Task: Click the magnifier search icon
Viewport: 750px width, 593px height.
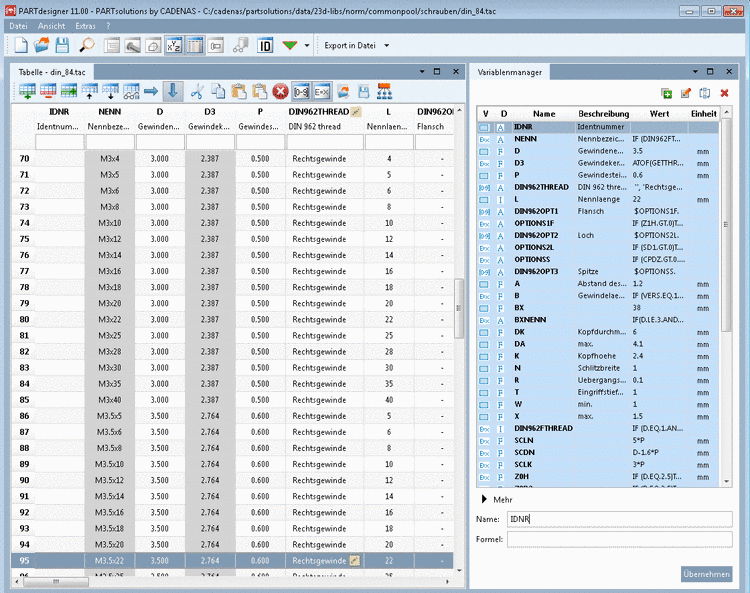Action: coord(88,45)
